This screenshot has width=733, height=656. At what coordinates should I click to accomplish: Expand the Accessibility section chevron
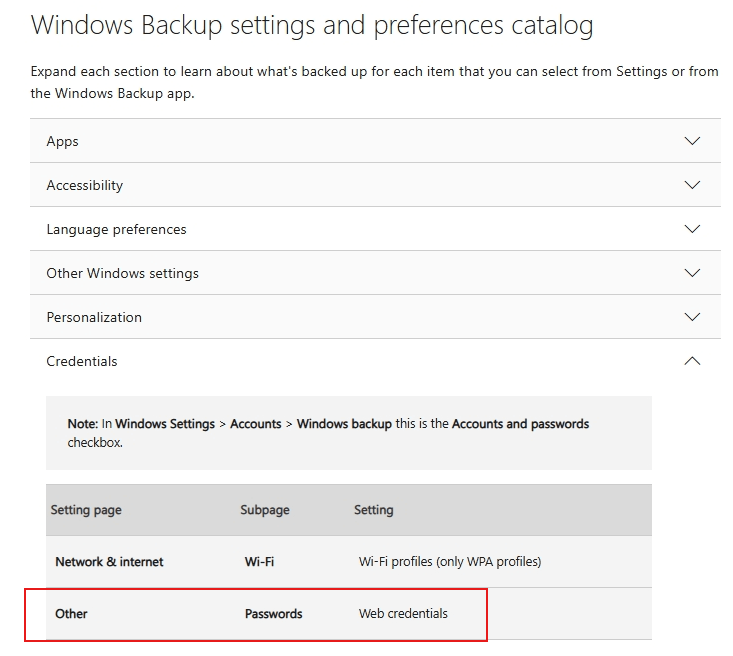click(x=692, y=185)
